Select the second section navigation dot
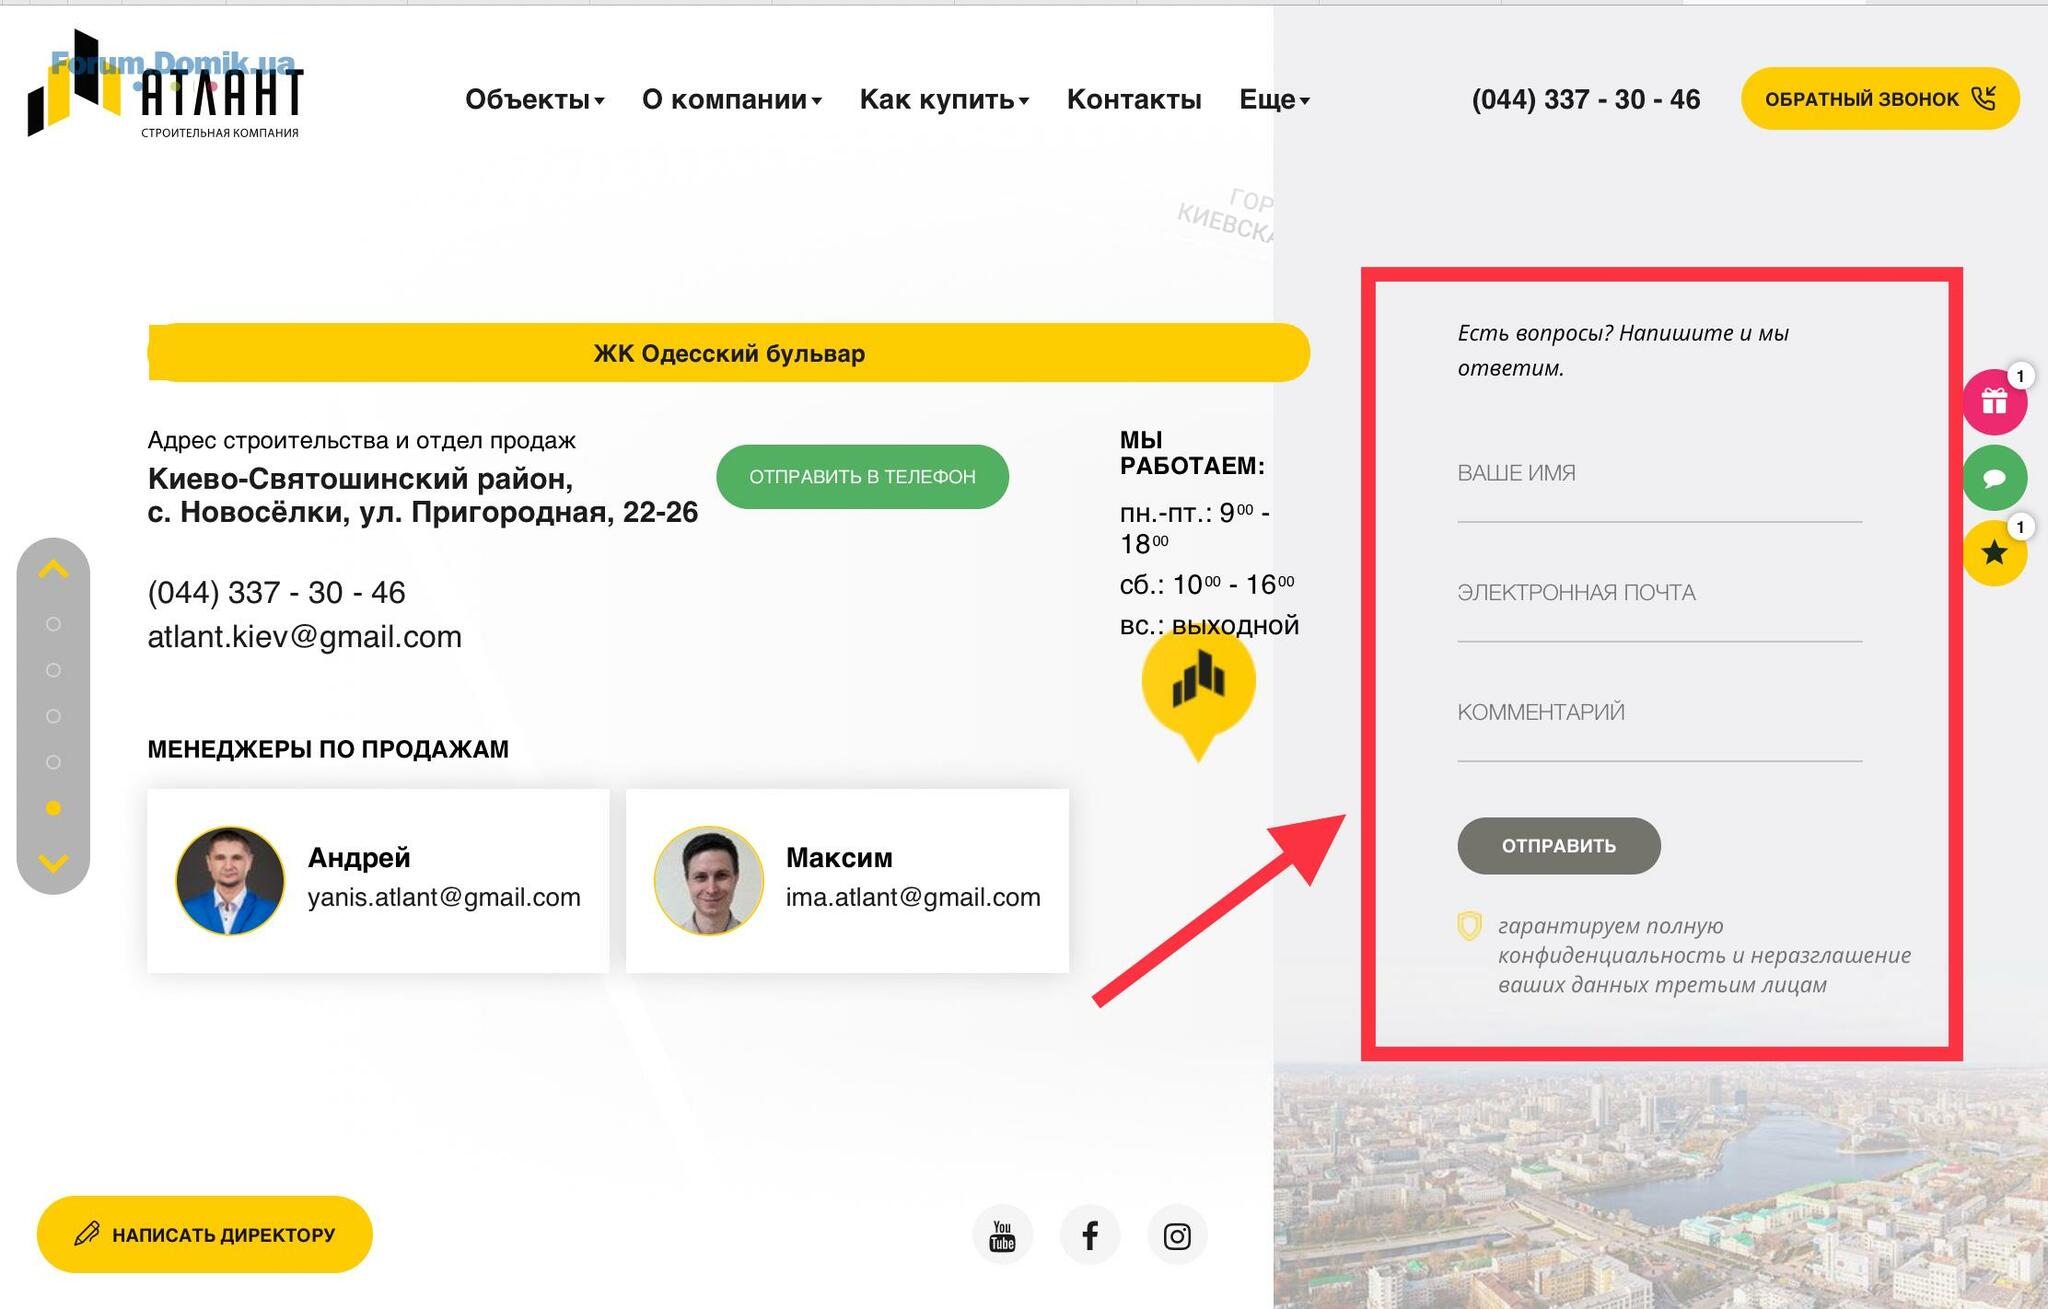Viewport: 2048px width, 1309px height. [54, 670]
